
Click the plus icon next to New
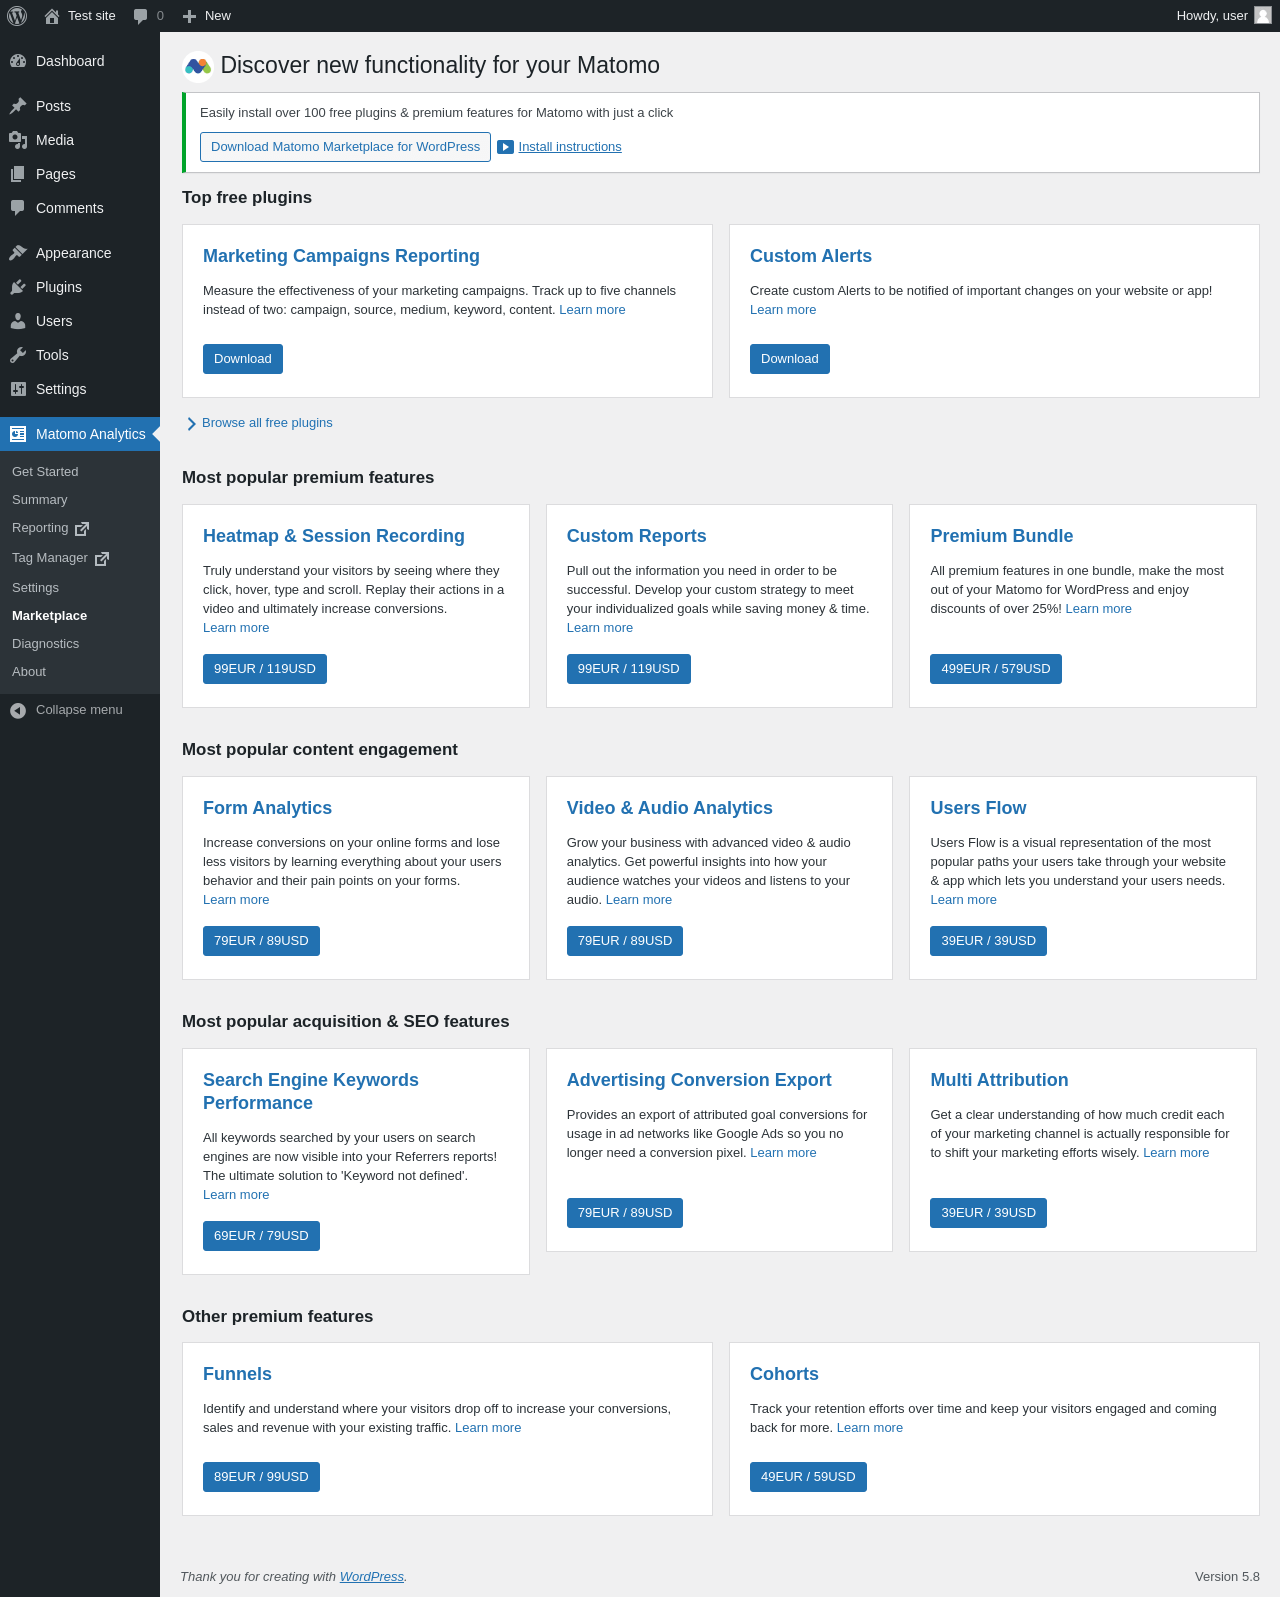pos(189,16)
